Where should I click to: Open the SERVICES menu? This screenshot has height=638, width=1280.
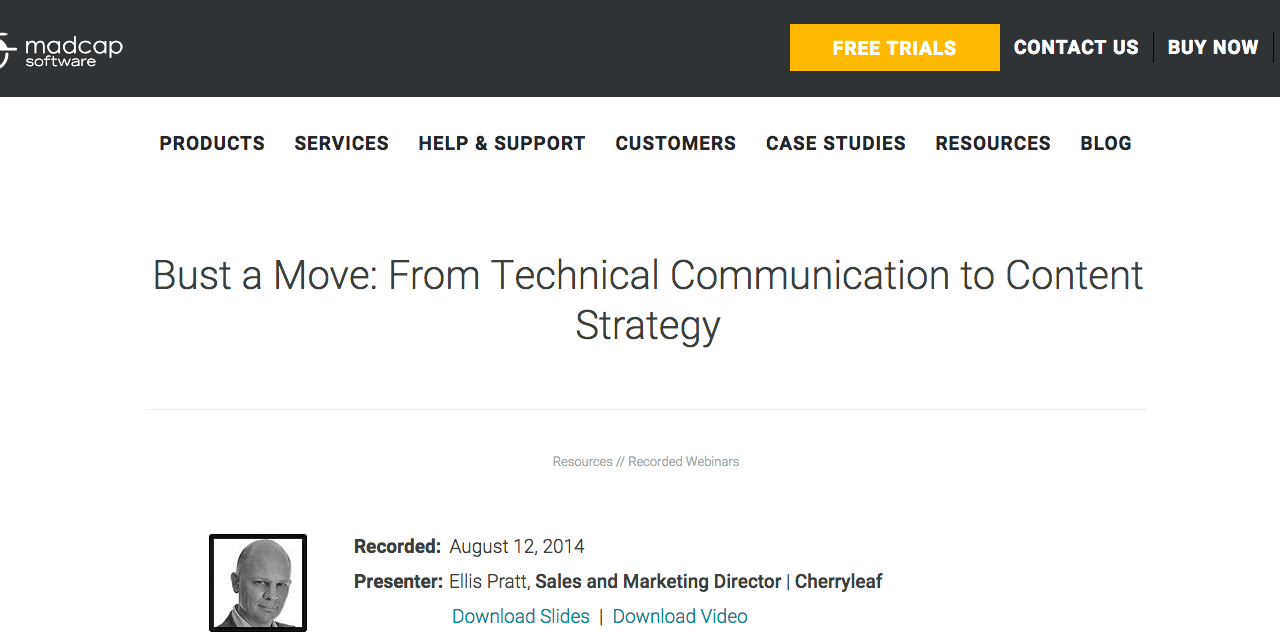[x=341, y=144]
